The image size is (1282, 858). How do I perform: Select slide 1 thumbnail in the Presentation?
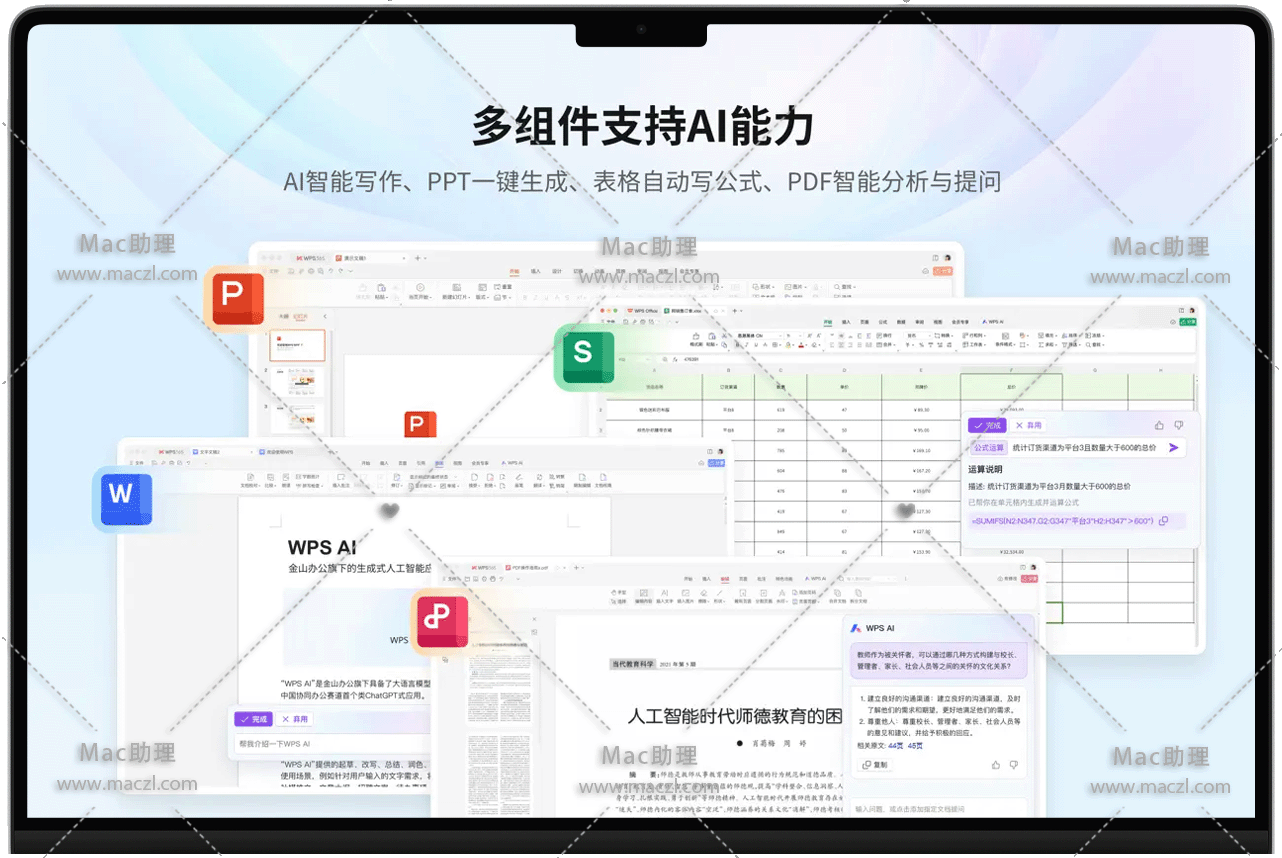pos(299,346)
